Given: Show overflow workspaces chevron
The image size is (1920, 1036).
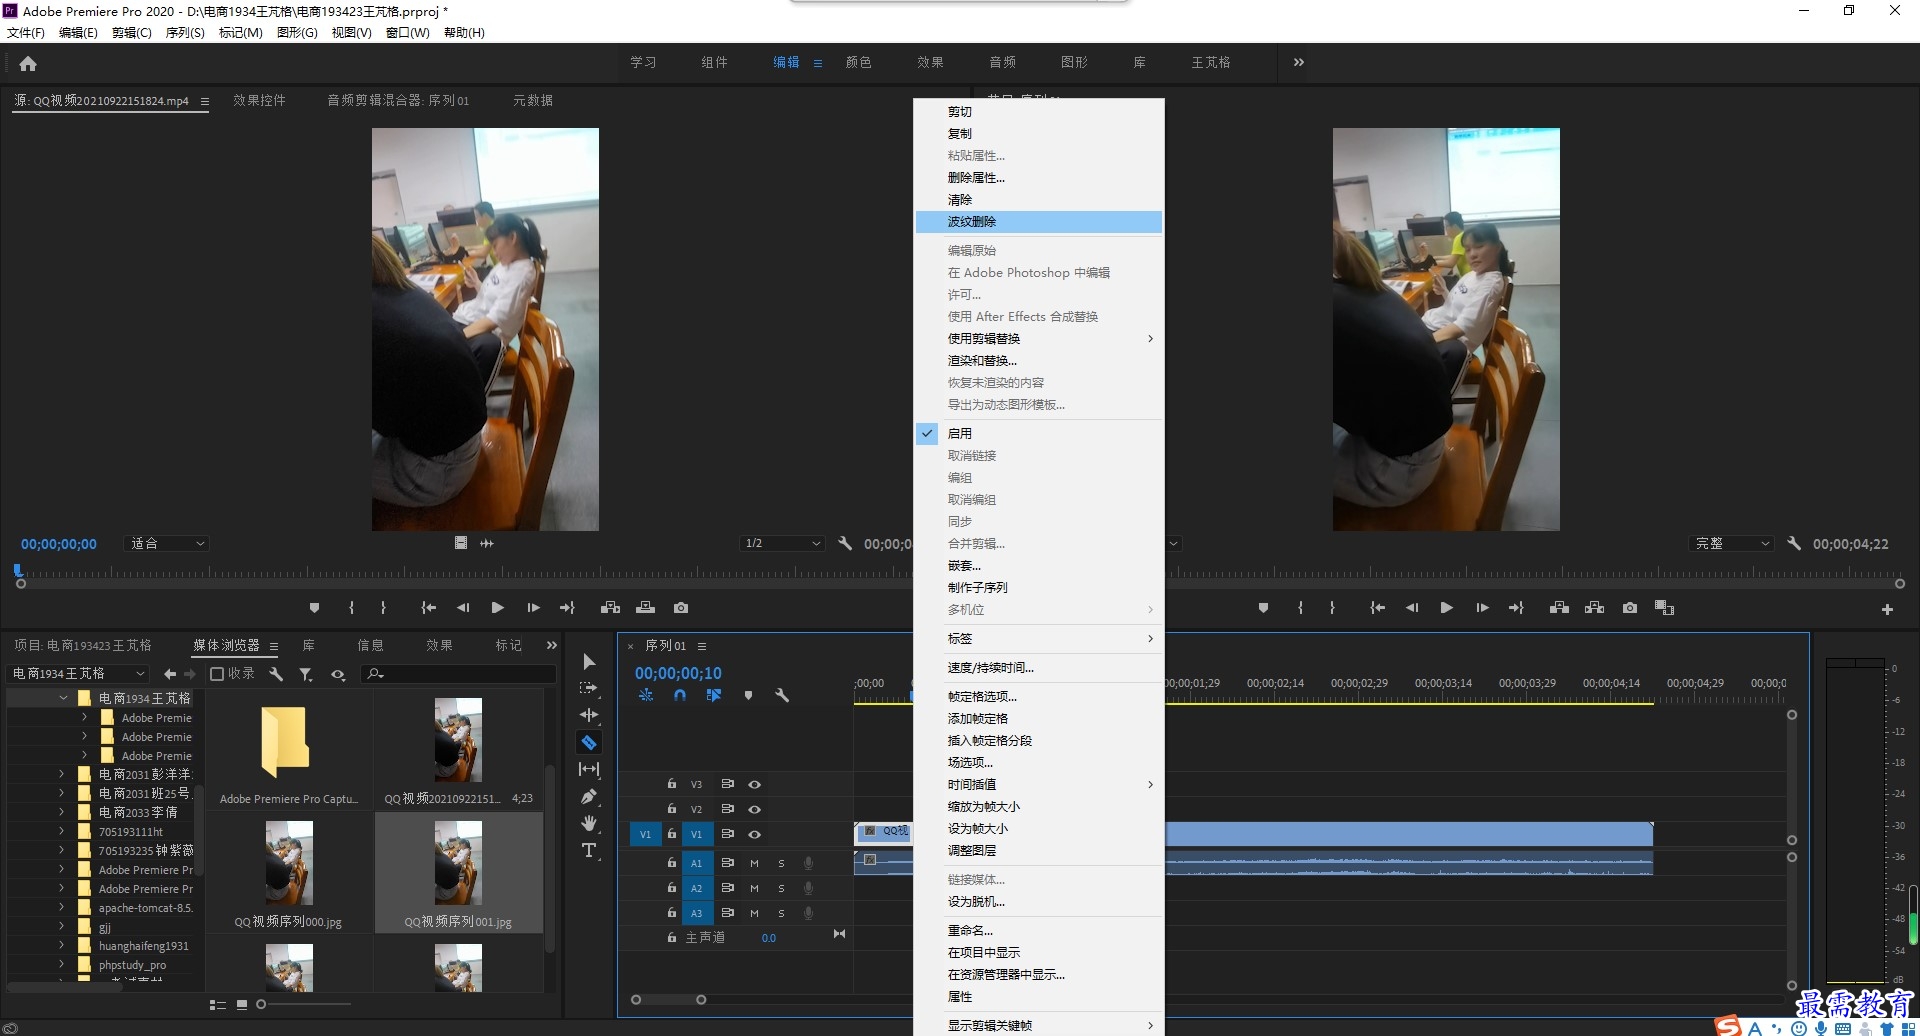Looking at the screenshot, I should point(1298,62).
